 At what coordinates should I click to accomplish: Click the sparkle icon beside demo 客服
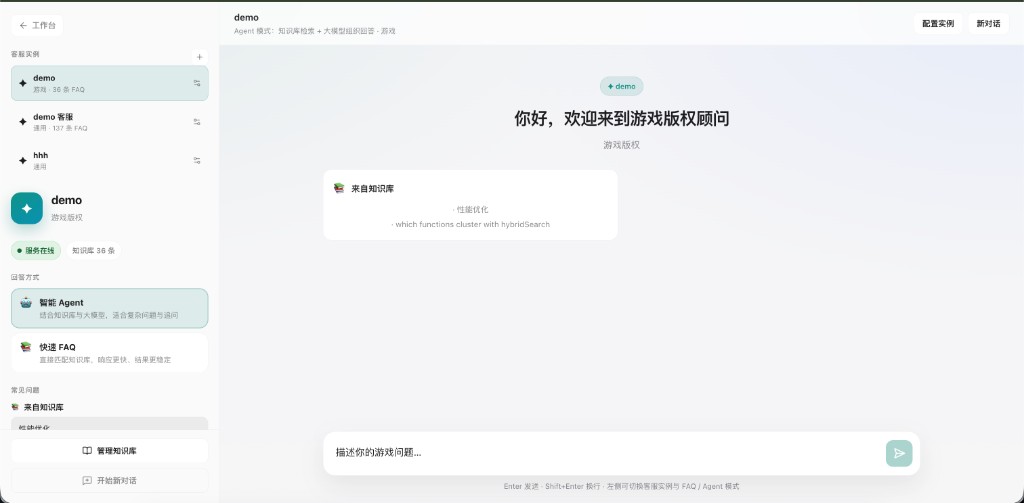23,122
